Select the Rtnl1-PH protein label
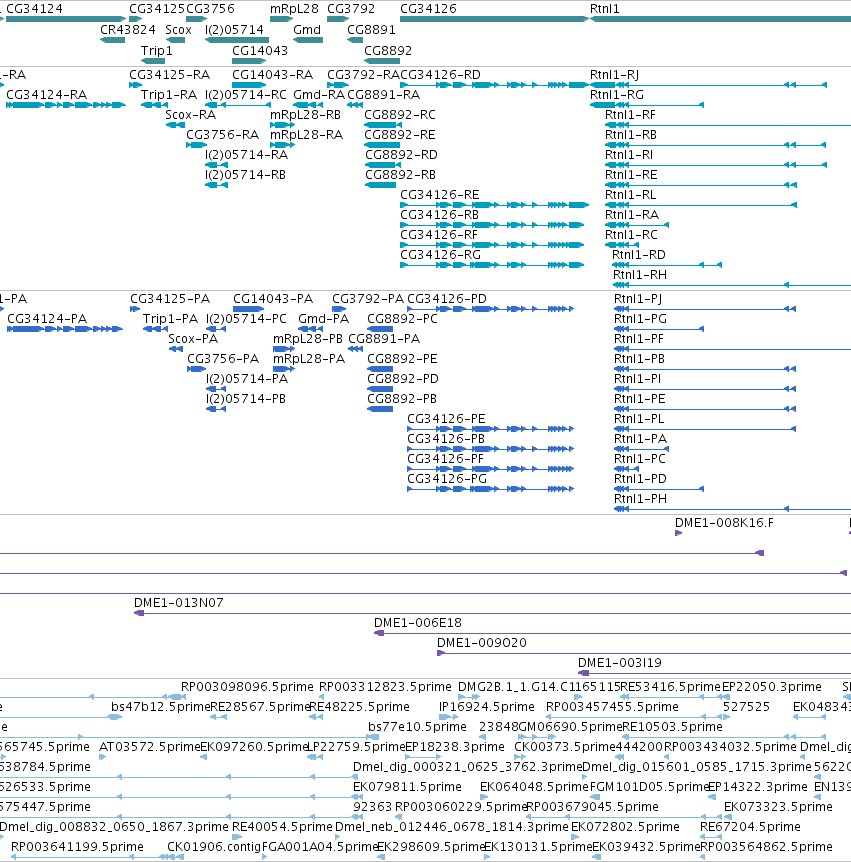 640,499
